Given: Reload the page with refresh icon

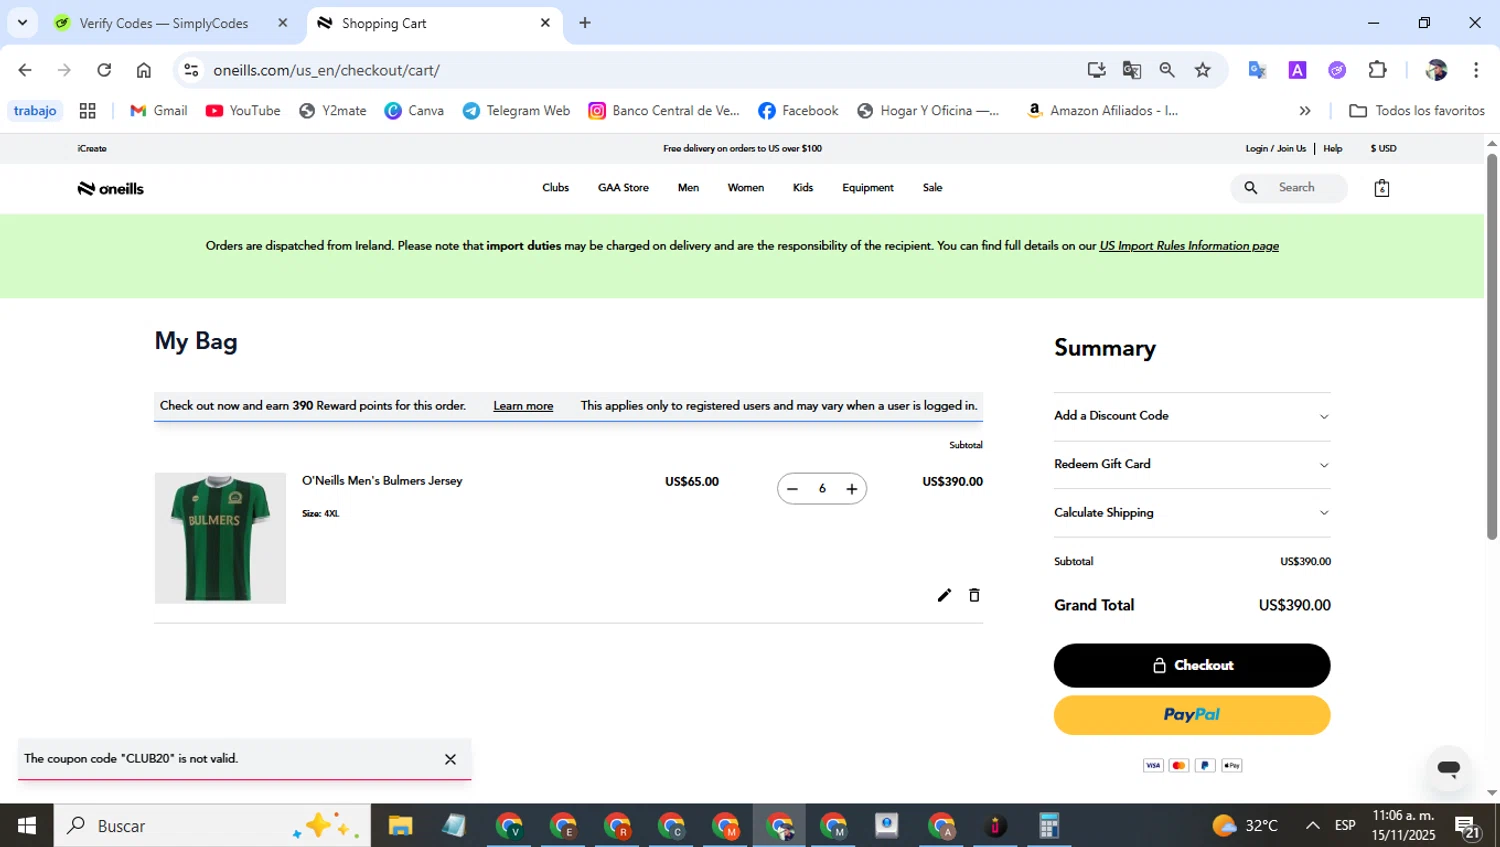Looking at the screenshot, I should [104, 70].
